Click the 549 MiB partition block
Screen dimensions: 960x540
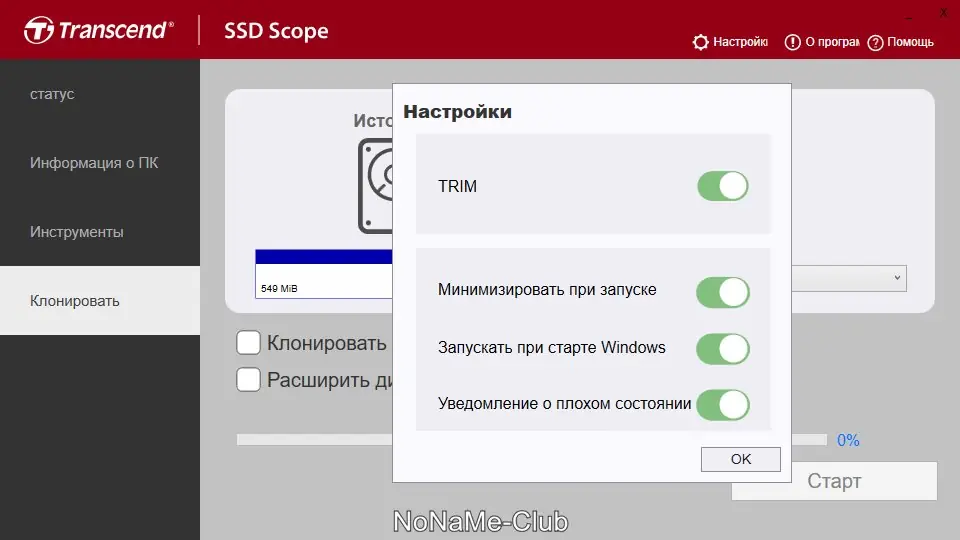tap(324, 281)
